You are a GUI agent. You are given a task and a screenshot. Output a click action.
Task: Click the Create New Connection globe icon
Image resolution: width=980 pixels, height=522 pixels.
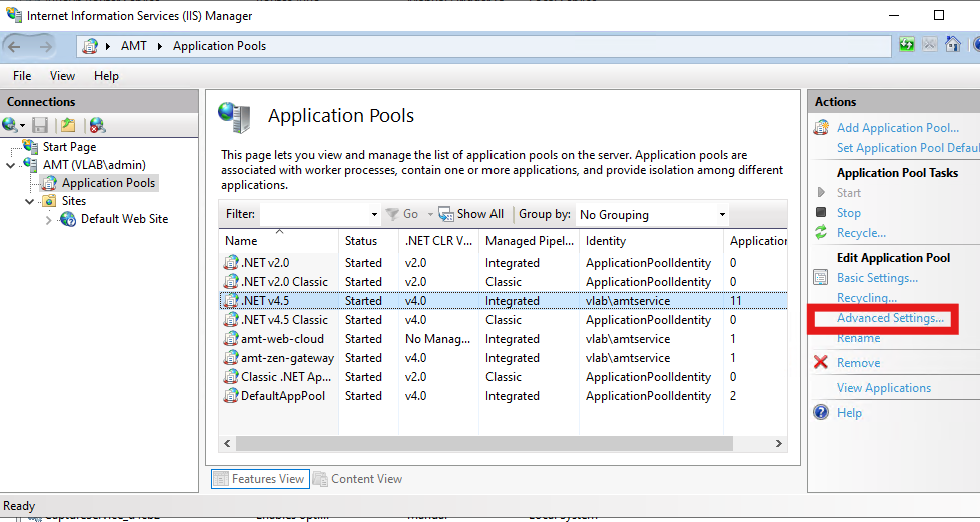pos(9,125)
